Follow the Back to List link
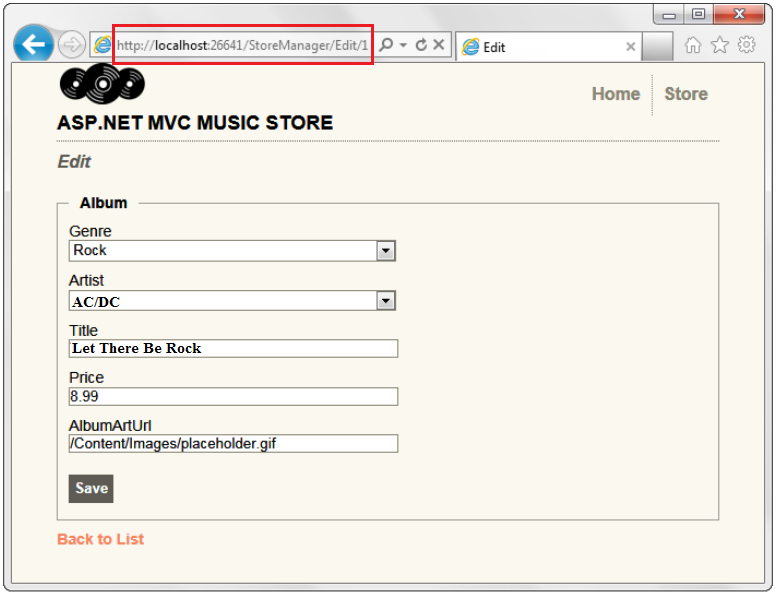 101,539
